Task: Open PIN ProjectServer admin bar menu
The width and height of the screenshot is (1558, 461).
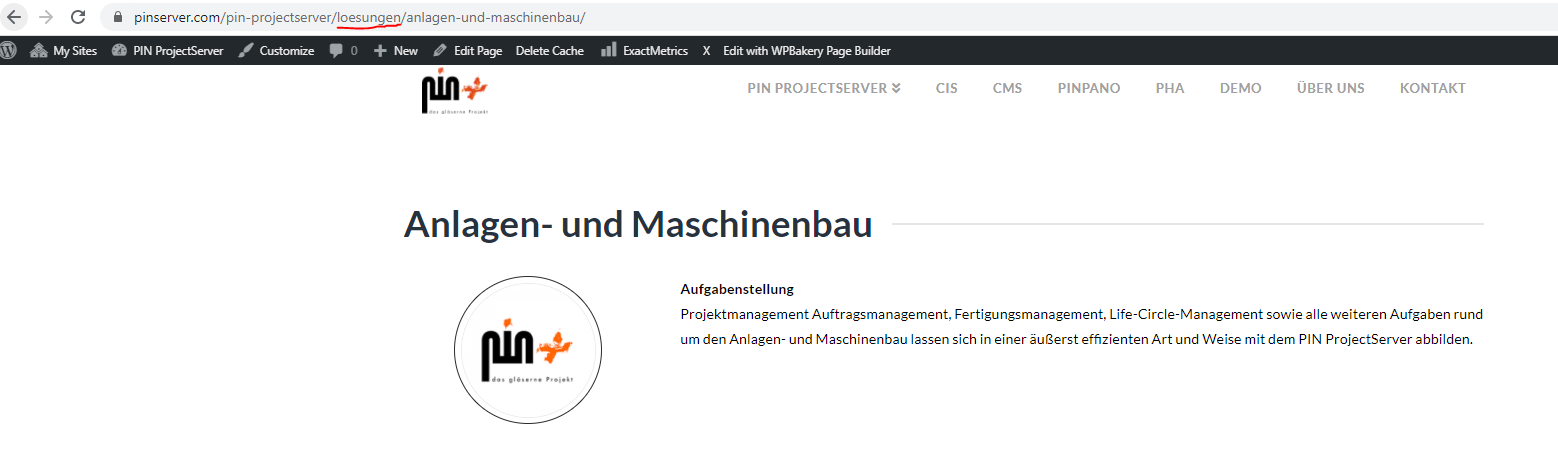Action: (x=168, y=50)
